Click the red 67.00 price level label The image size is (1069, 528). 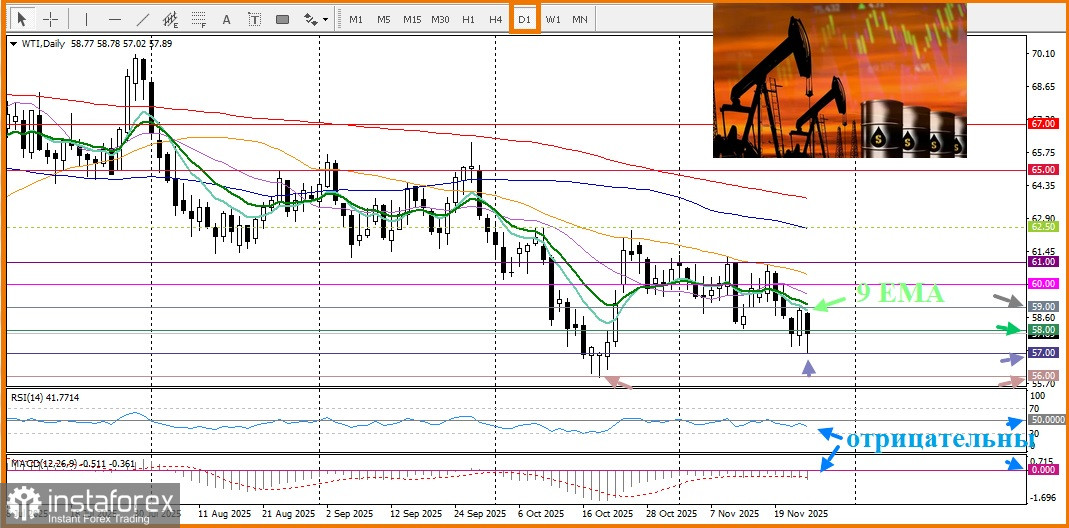(x=1043, y=123)
